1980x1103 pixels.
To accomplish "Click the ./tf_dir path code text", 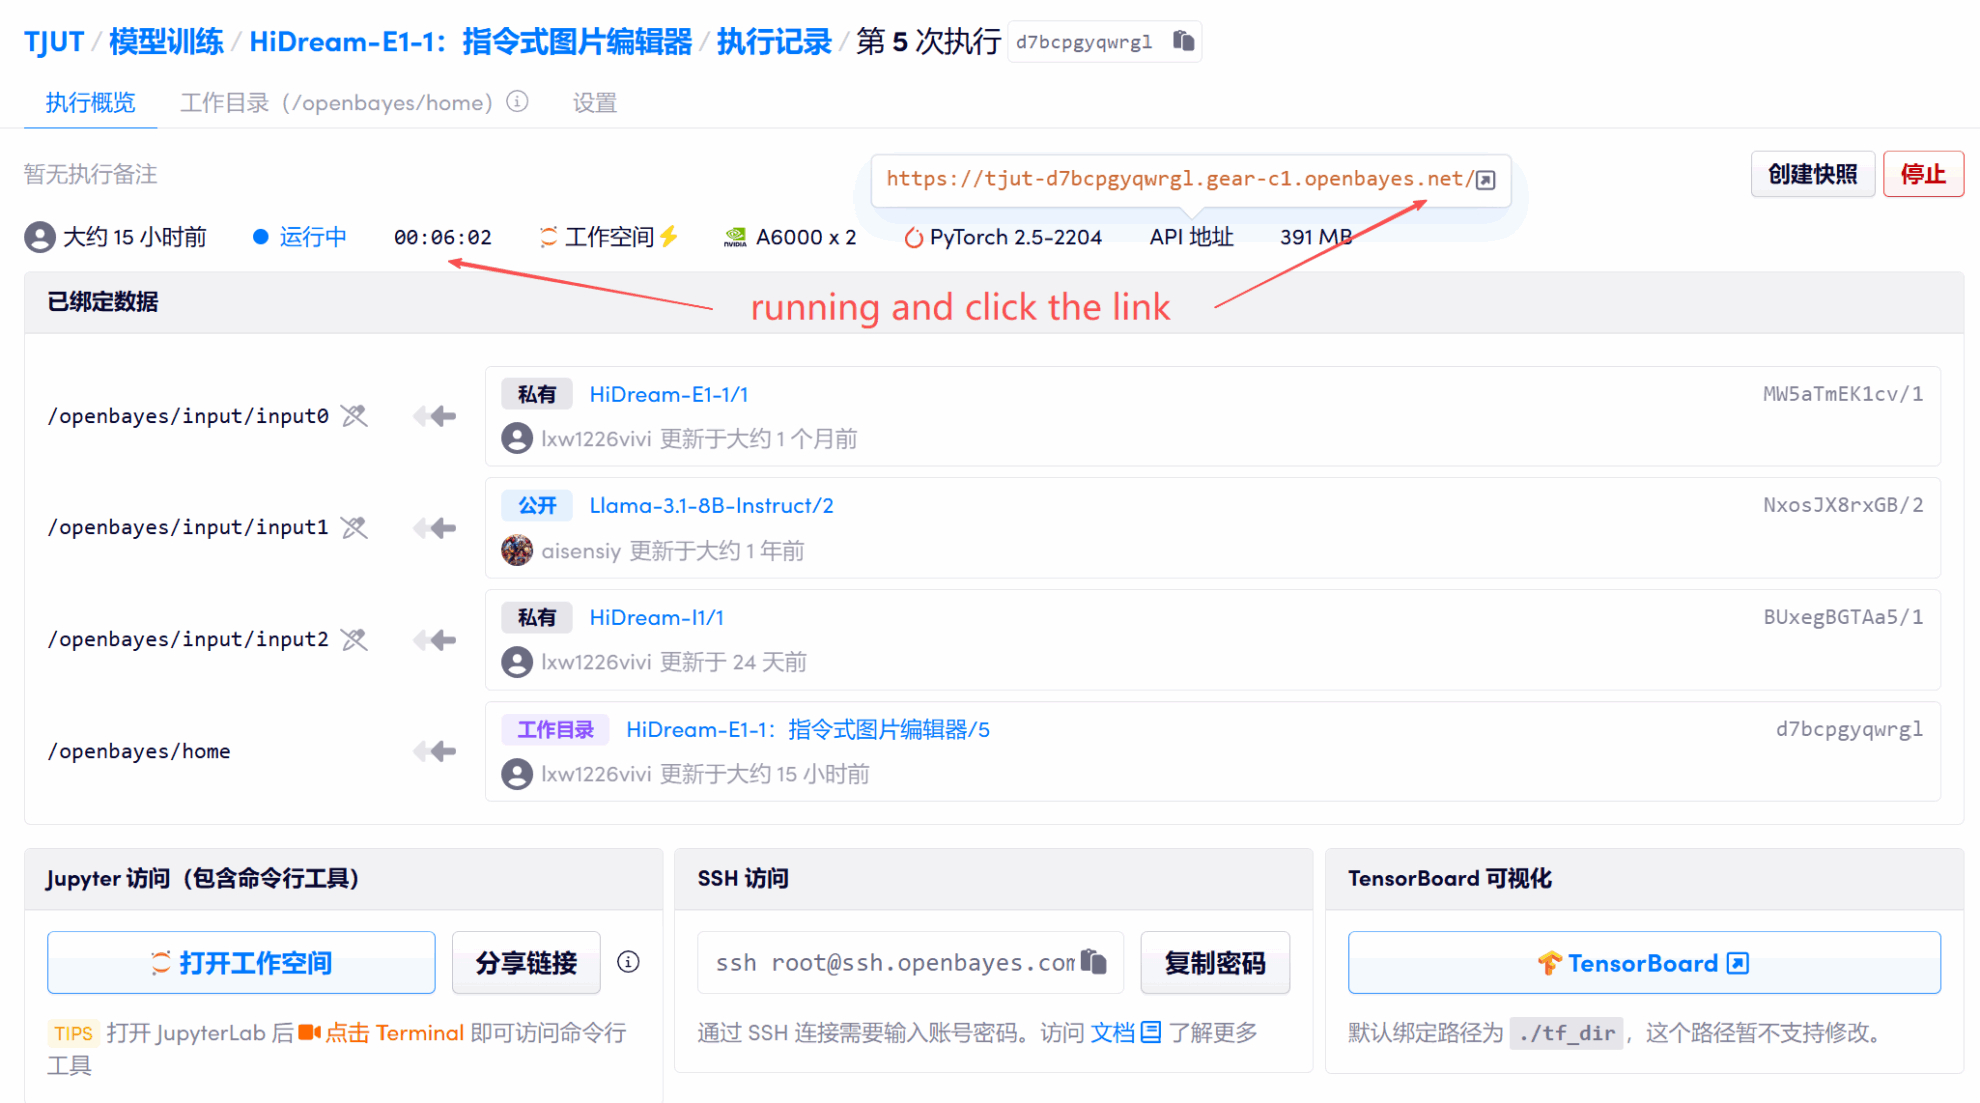I will (1566, 1033).
